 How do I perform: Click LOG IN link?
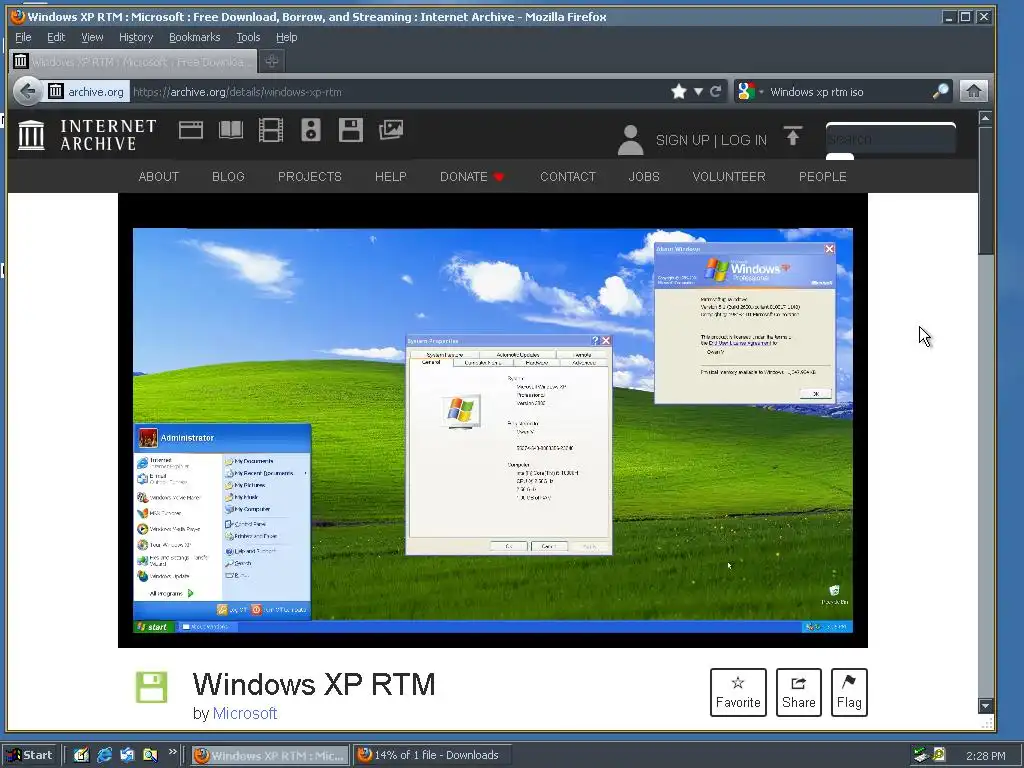click(744, 140)
